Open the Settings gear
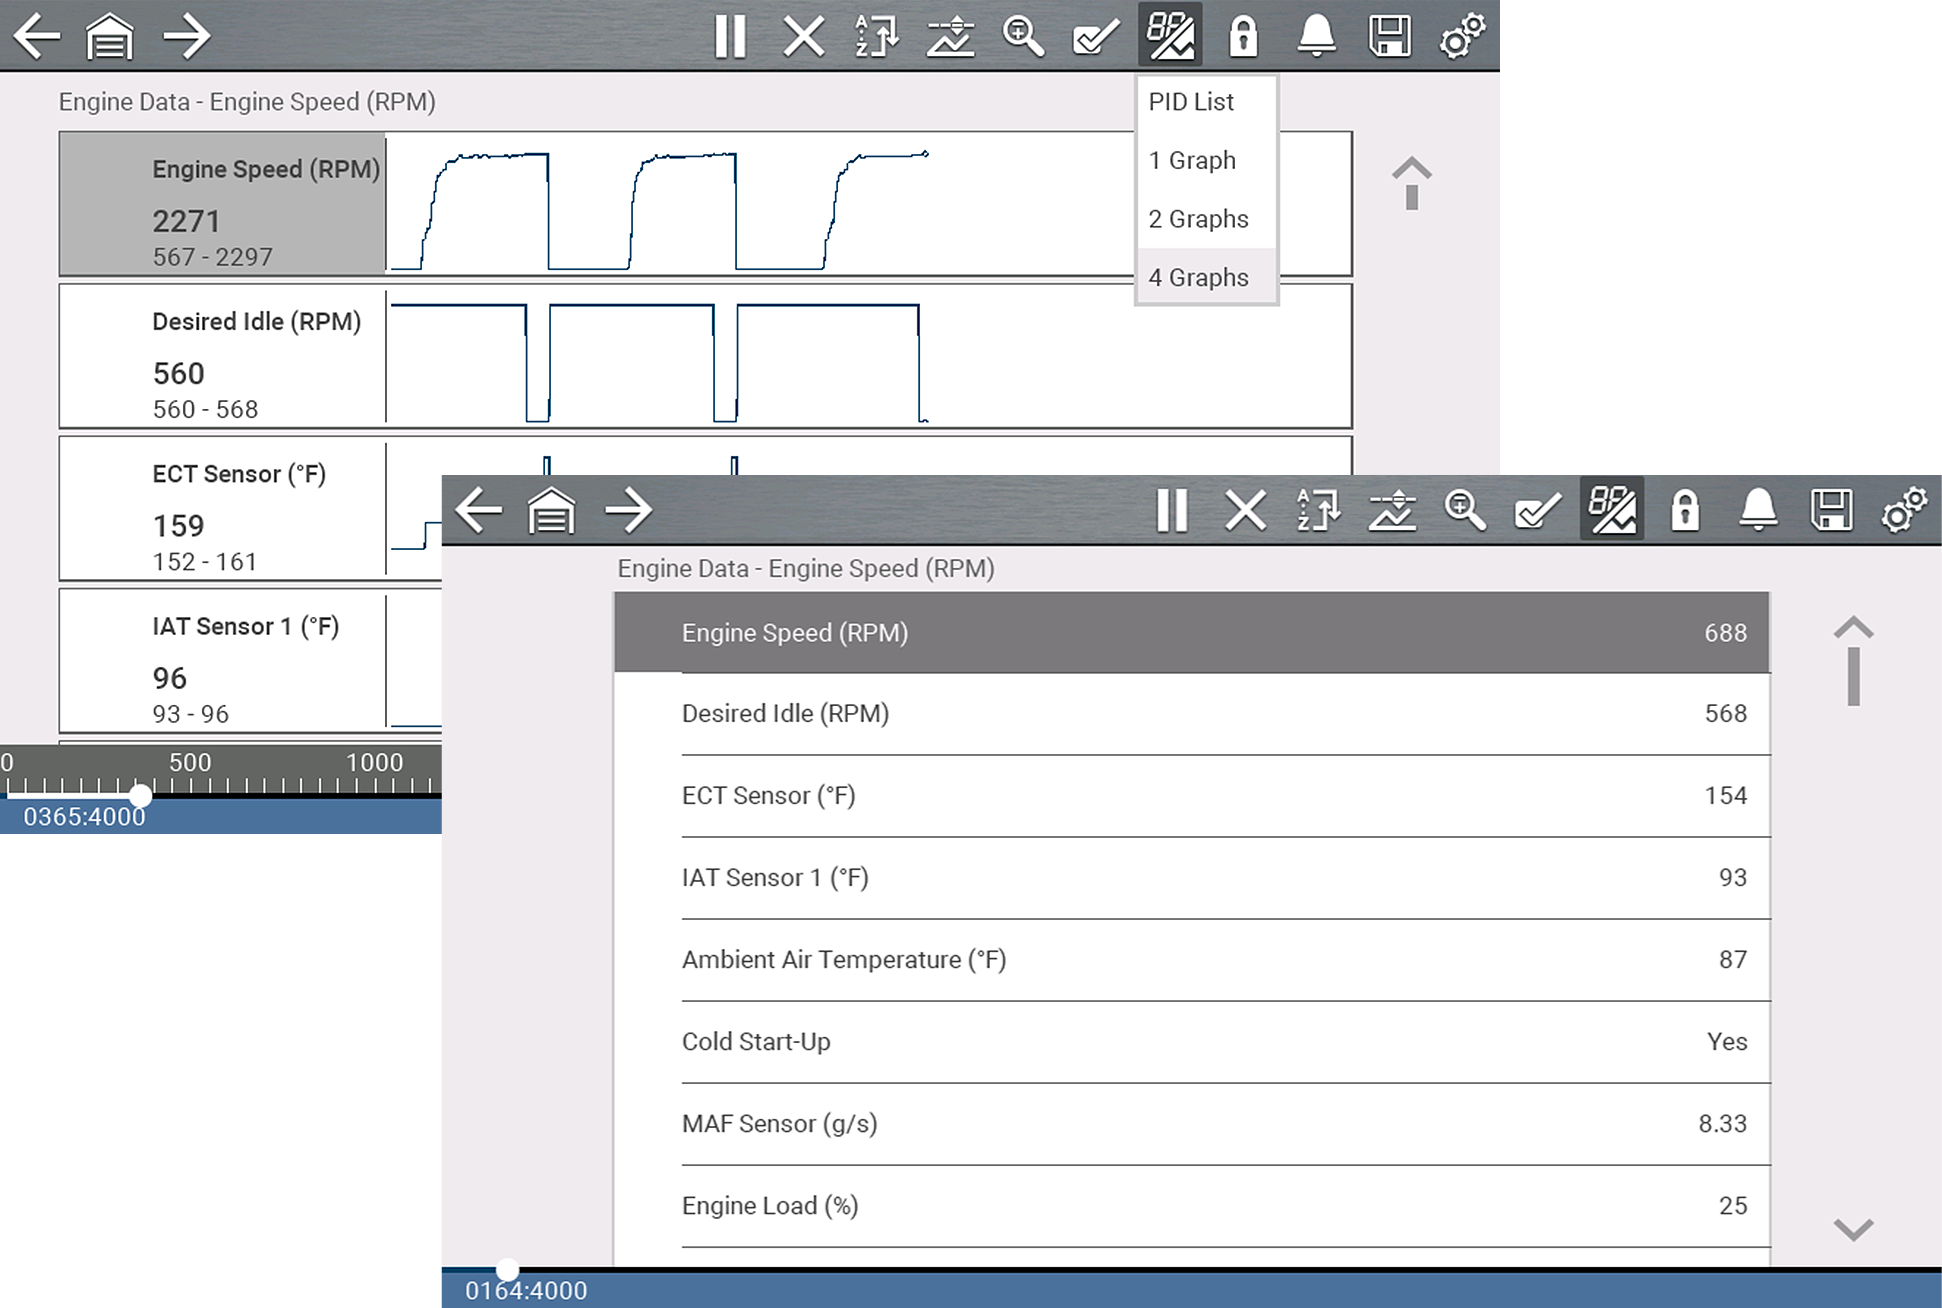 click(x=1461, y=36)
